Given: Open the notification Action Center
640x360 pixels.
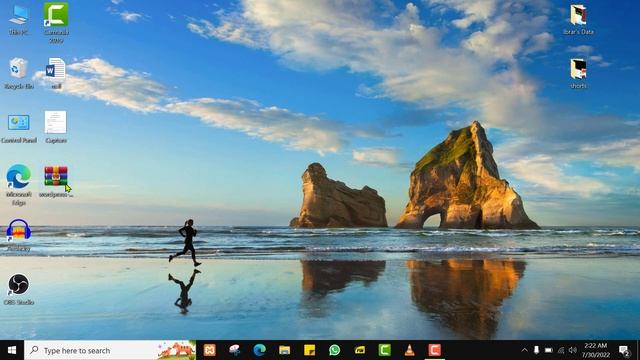Looking at the screenshot, I should [x=623, y=350].
